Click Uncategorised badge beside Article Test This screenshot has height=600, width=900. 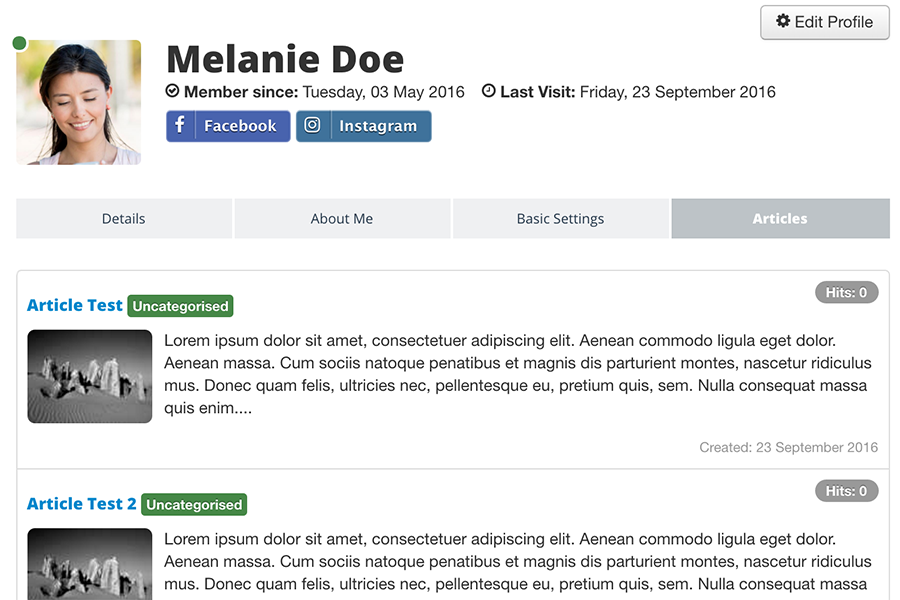tap(180, 306)
